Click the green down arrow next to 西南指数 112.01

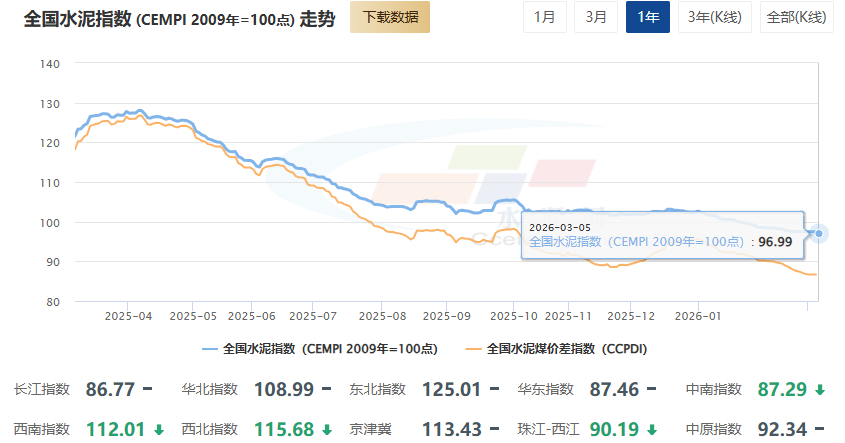pyautogui.click(x=158, y=429)
